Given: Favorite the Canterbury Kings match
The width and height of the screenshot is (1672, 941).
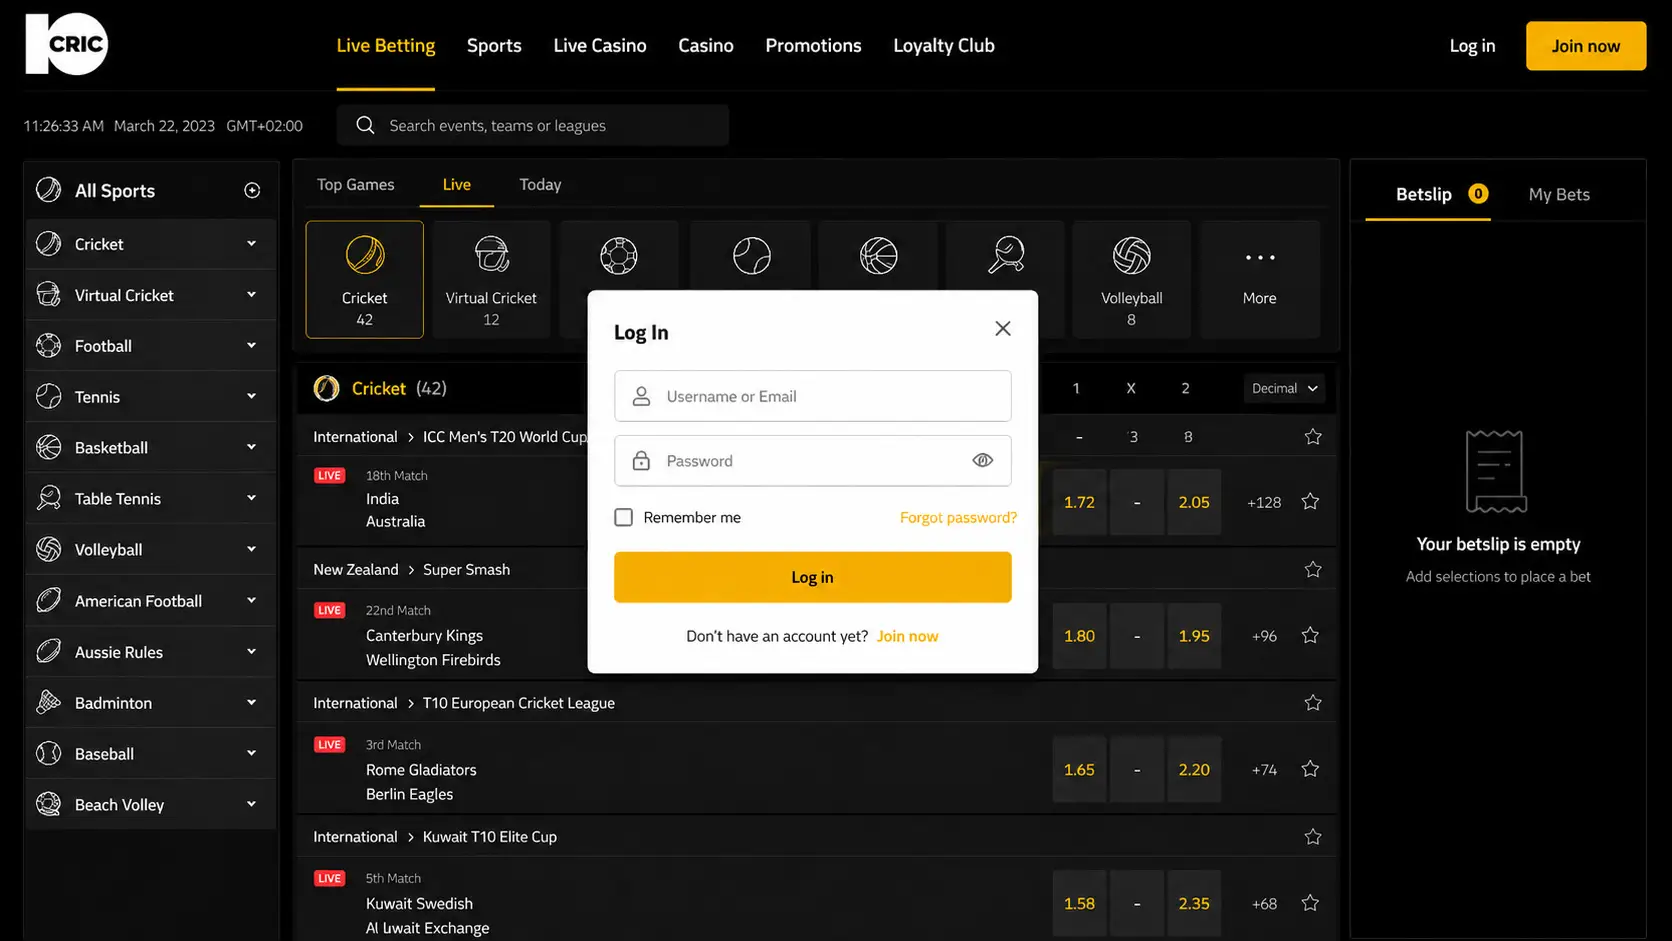Looking at the screenshot, I should point(1310,636).
